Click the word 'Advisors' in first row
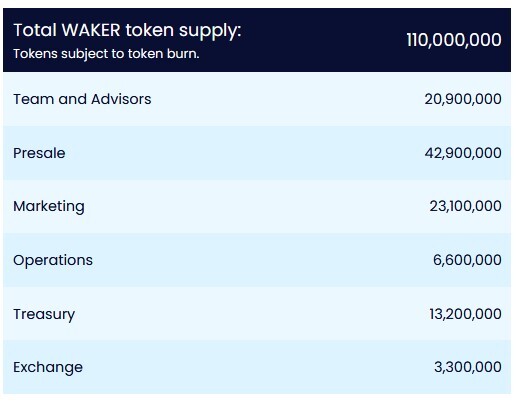The height and width of the screenshot is (403, 521). point(121,99)
